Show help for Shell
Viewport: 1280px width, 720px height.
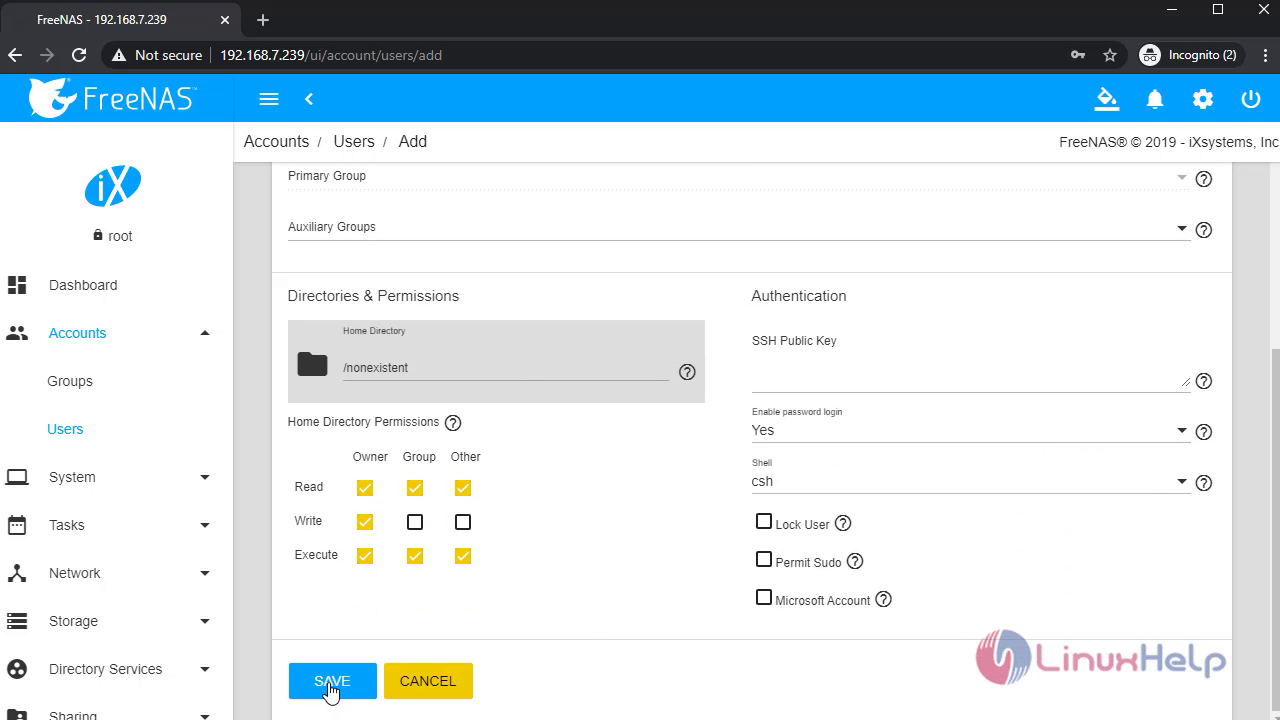[1204, 483]
